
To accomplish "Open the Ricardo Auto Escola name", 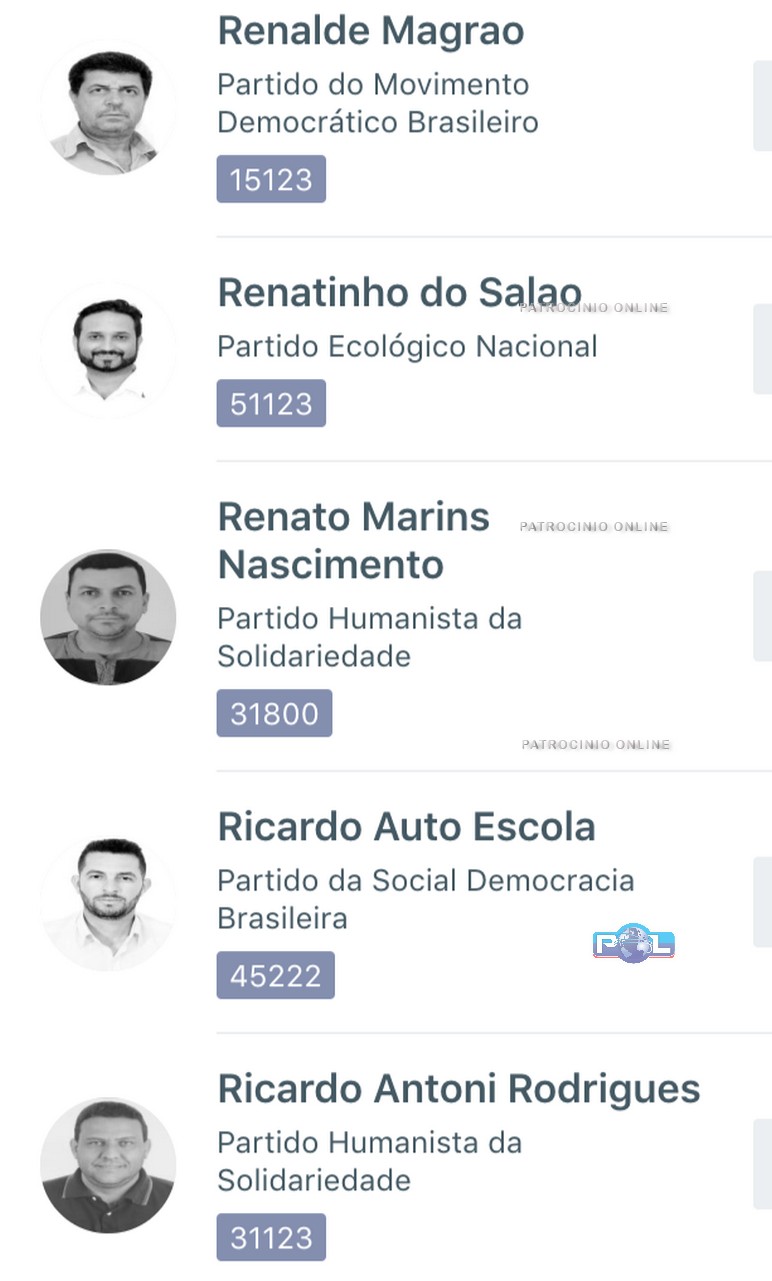I will tap(406, 827).
